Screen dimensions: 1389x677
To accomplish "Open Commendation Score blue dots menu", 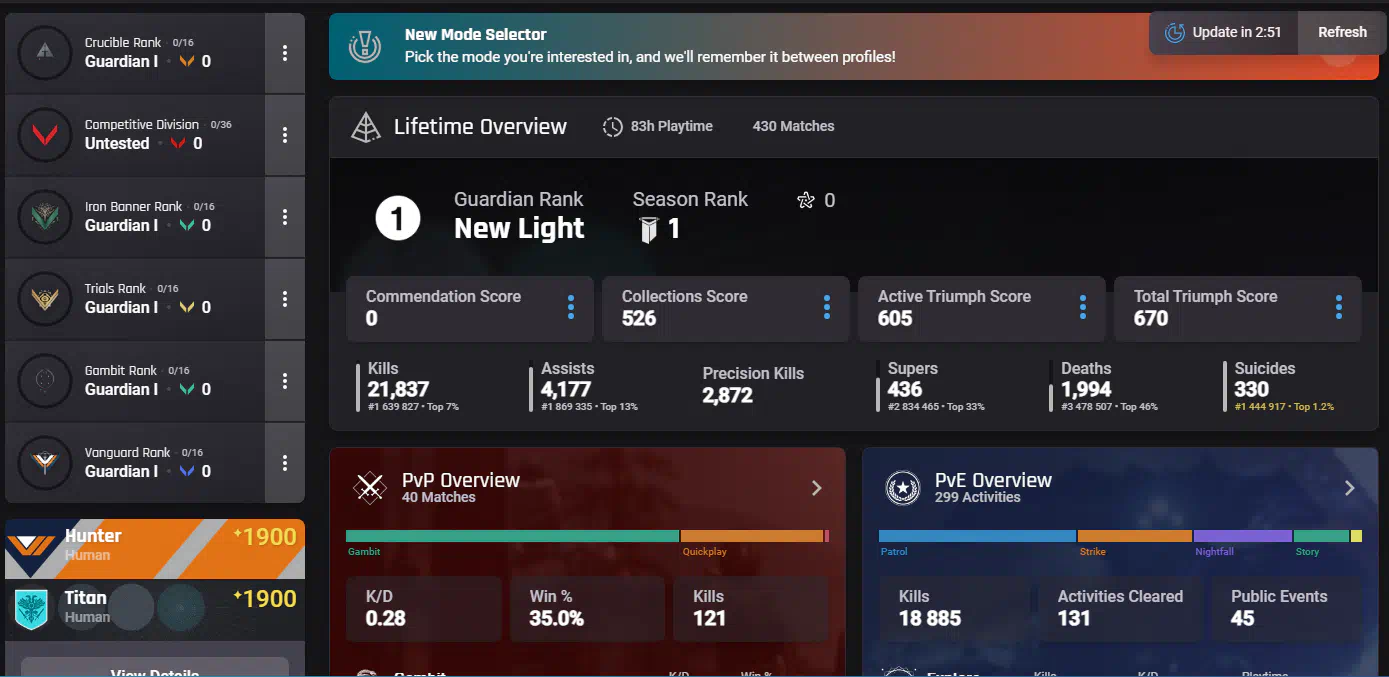I will pos(571,308).
